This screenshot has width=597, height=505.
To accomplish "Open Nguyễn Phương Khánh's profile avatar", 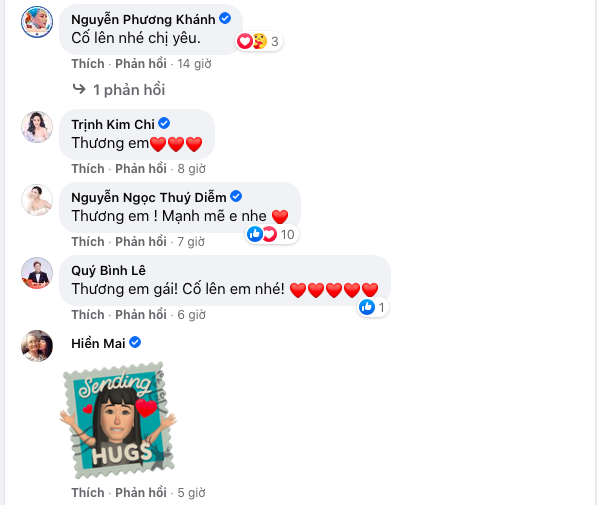I will [x=37, y=22].
